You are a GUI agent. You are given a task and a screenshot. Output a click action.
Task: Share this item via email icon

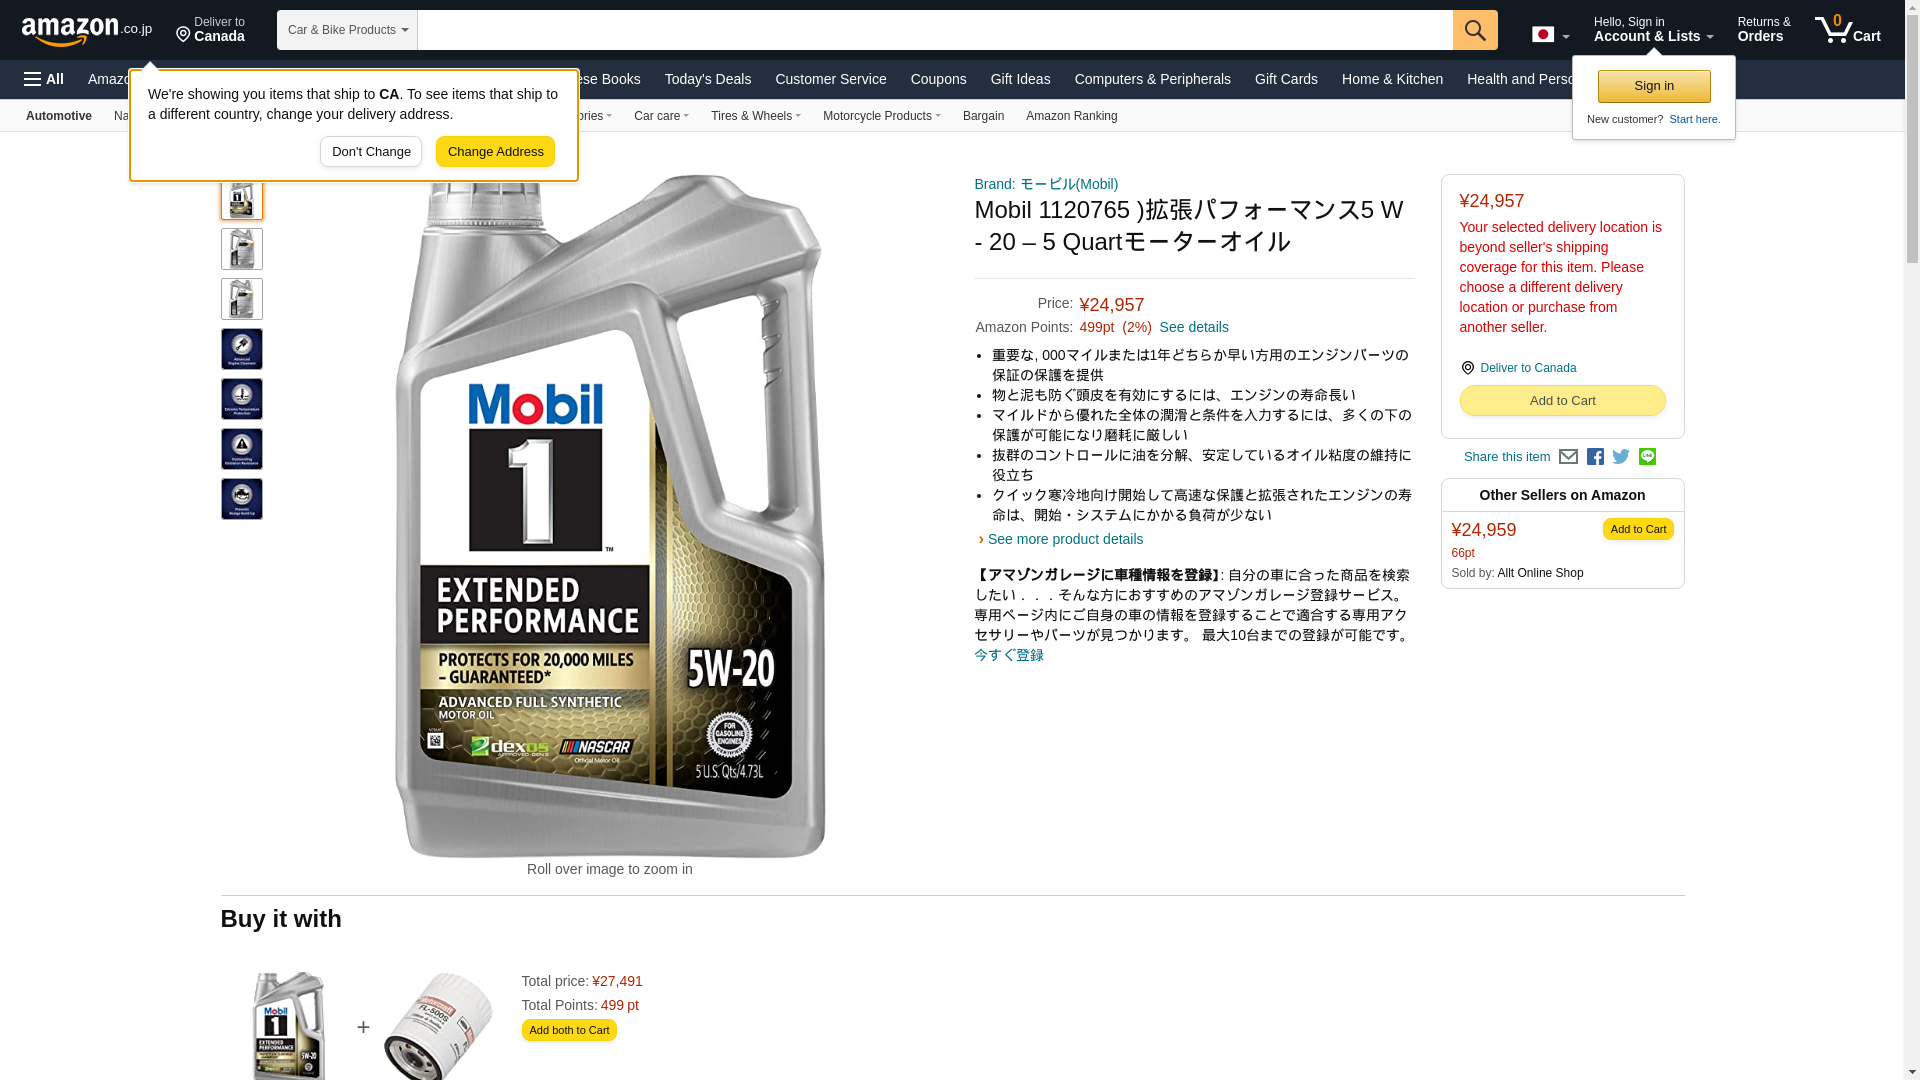pyautogui.click(x=1568, y=457)
